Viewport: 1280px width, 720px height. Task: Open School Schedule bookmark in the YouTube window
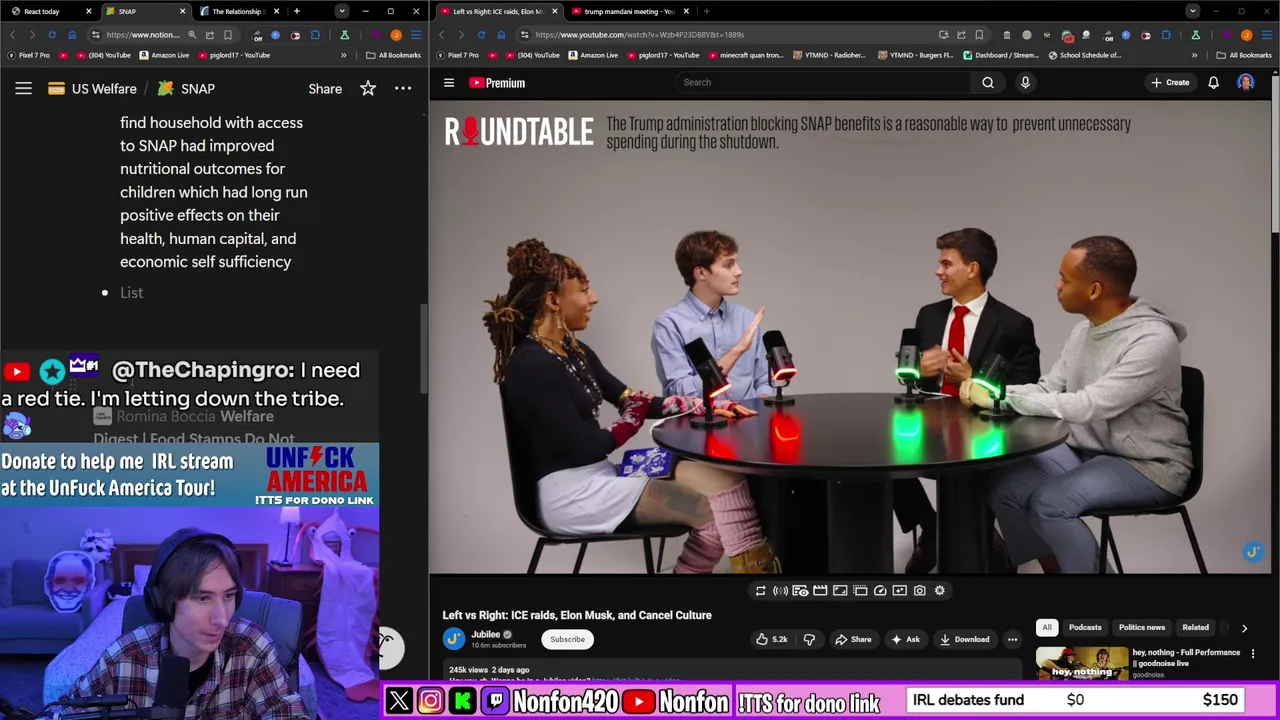coord(1084,55)
